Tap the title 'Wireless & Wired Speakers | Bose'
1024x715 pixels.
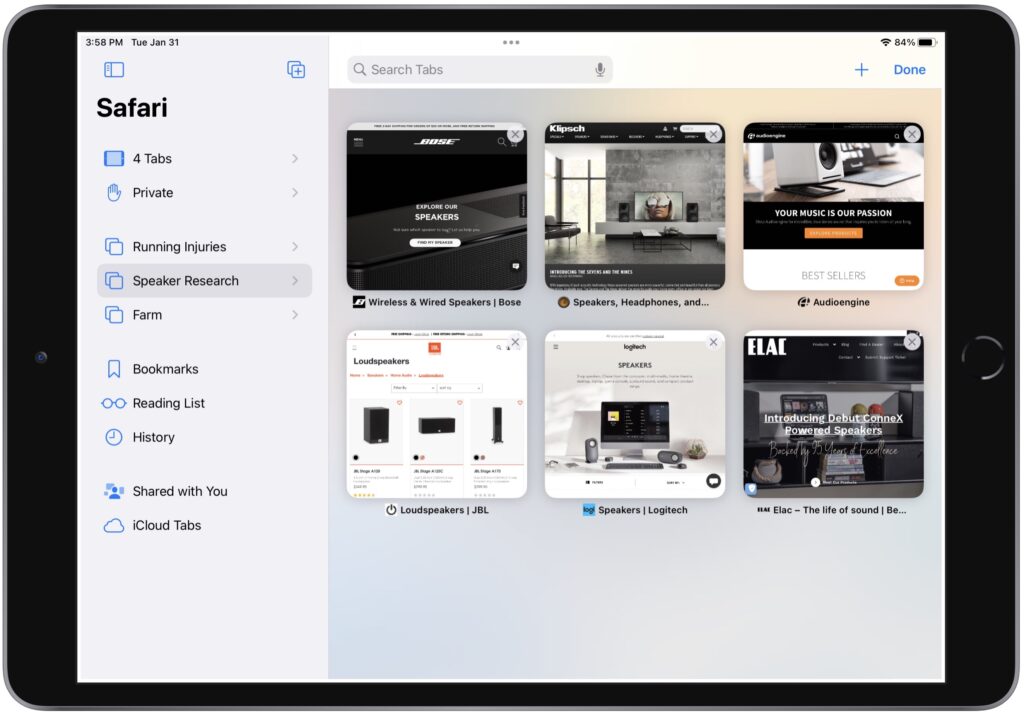pyautogui.click(x=445, y=302)
